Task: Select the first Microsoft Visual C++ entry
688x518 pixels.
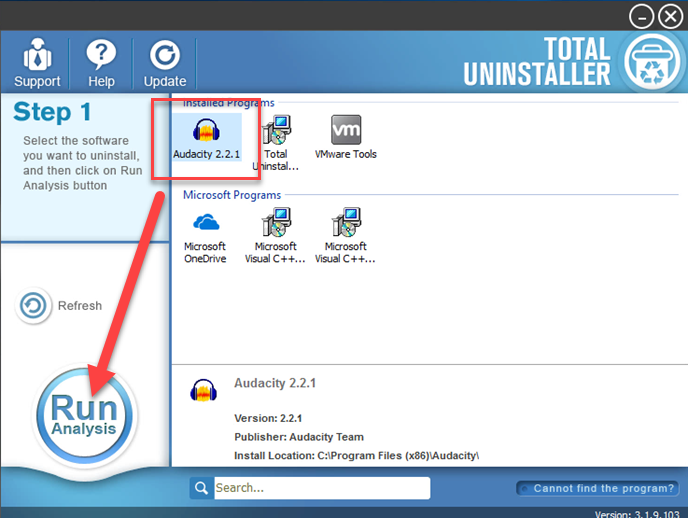Action: (275, 236)
